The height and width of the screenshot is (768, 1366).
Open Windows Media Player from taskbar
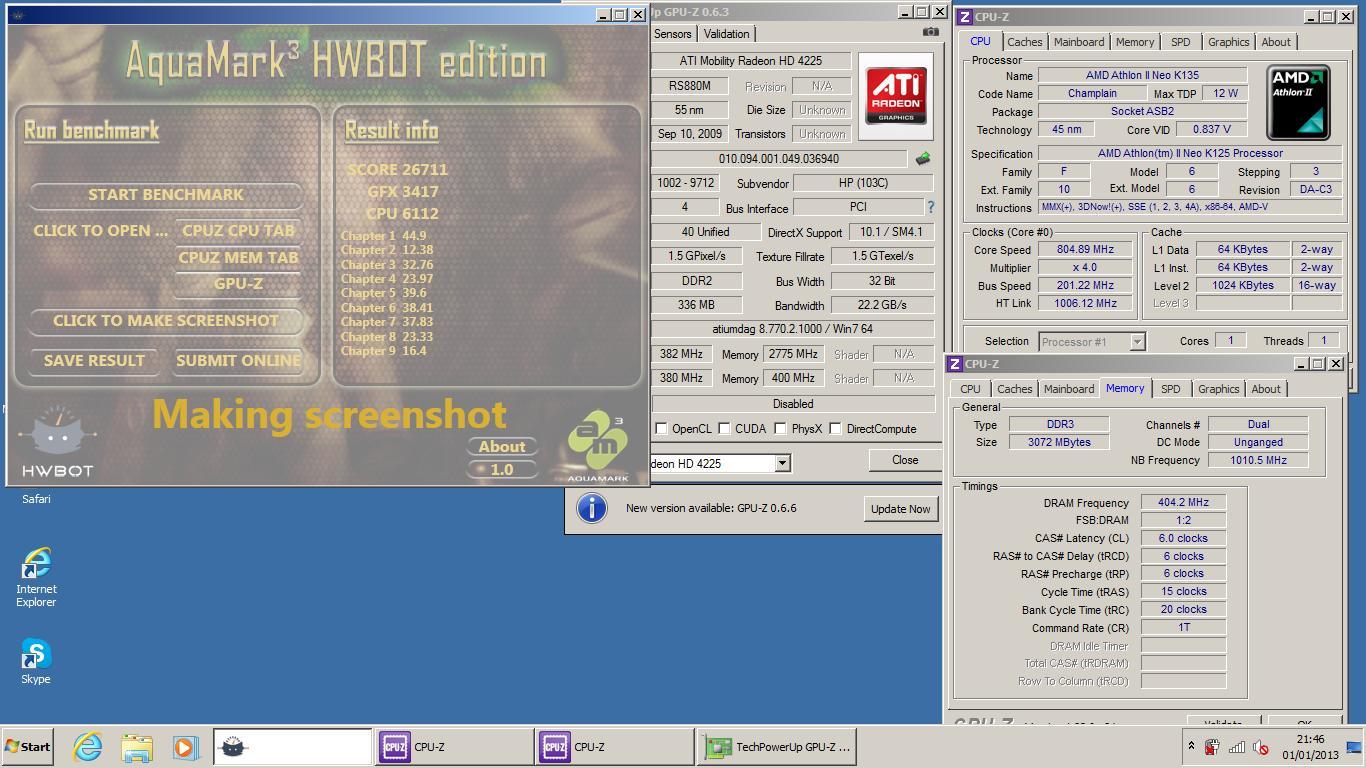(184, 747)
